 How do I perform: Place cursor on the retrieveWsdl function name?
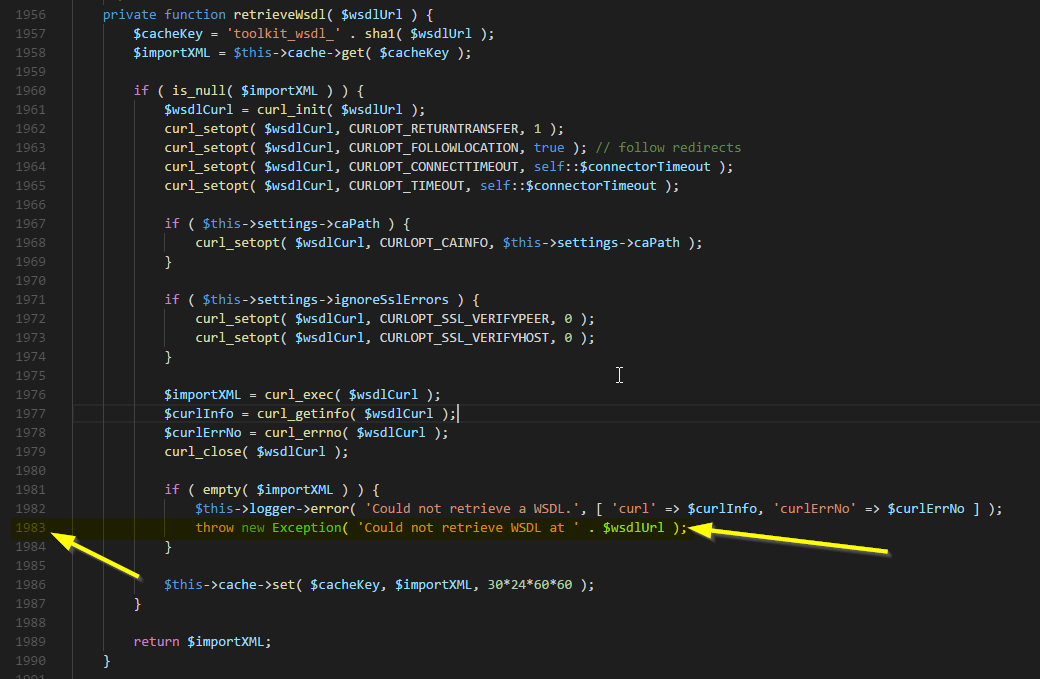[278, 14]
